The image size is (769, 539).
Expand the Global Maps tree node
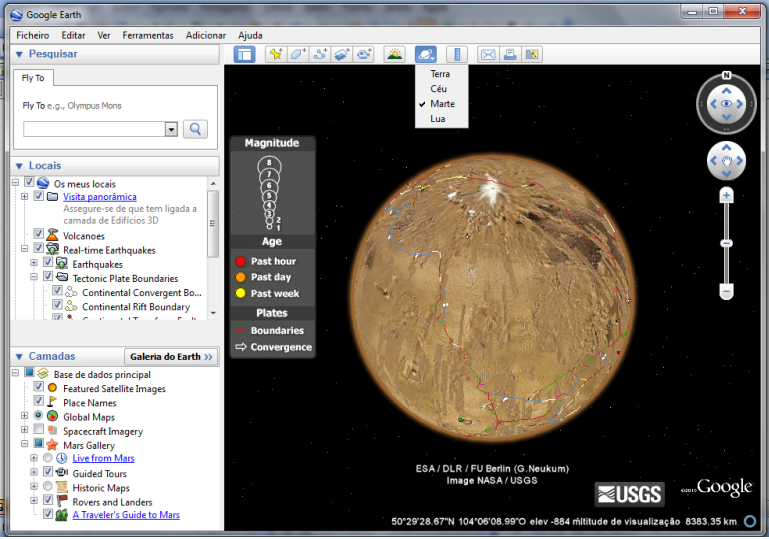(25, 415)
